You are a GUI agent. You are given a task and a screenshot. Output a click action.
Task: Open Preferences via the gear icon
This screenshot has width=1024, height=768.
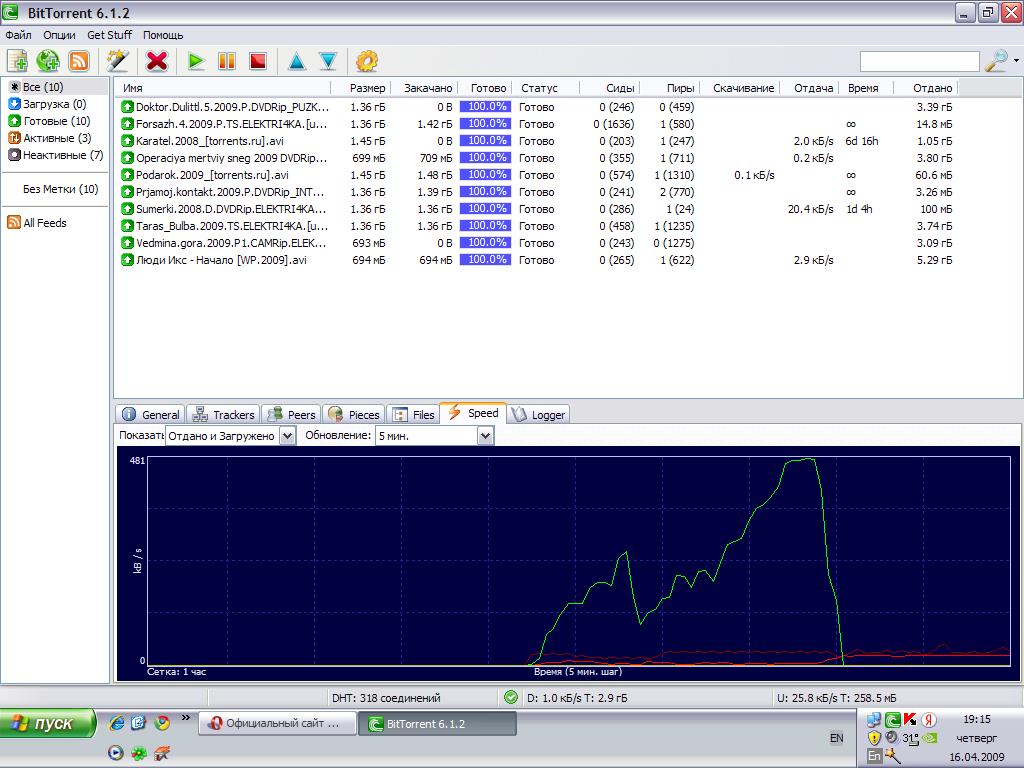pyautogui.click(x=366, y=61)
